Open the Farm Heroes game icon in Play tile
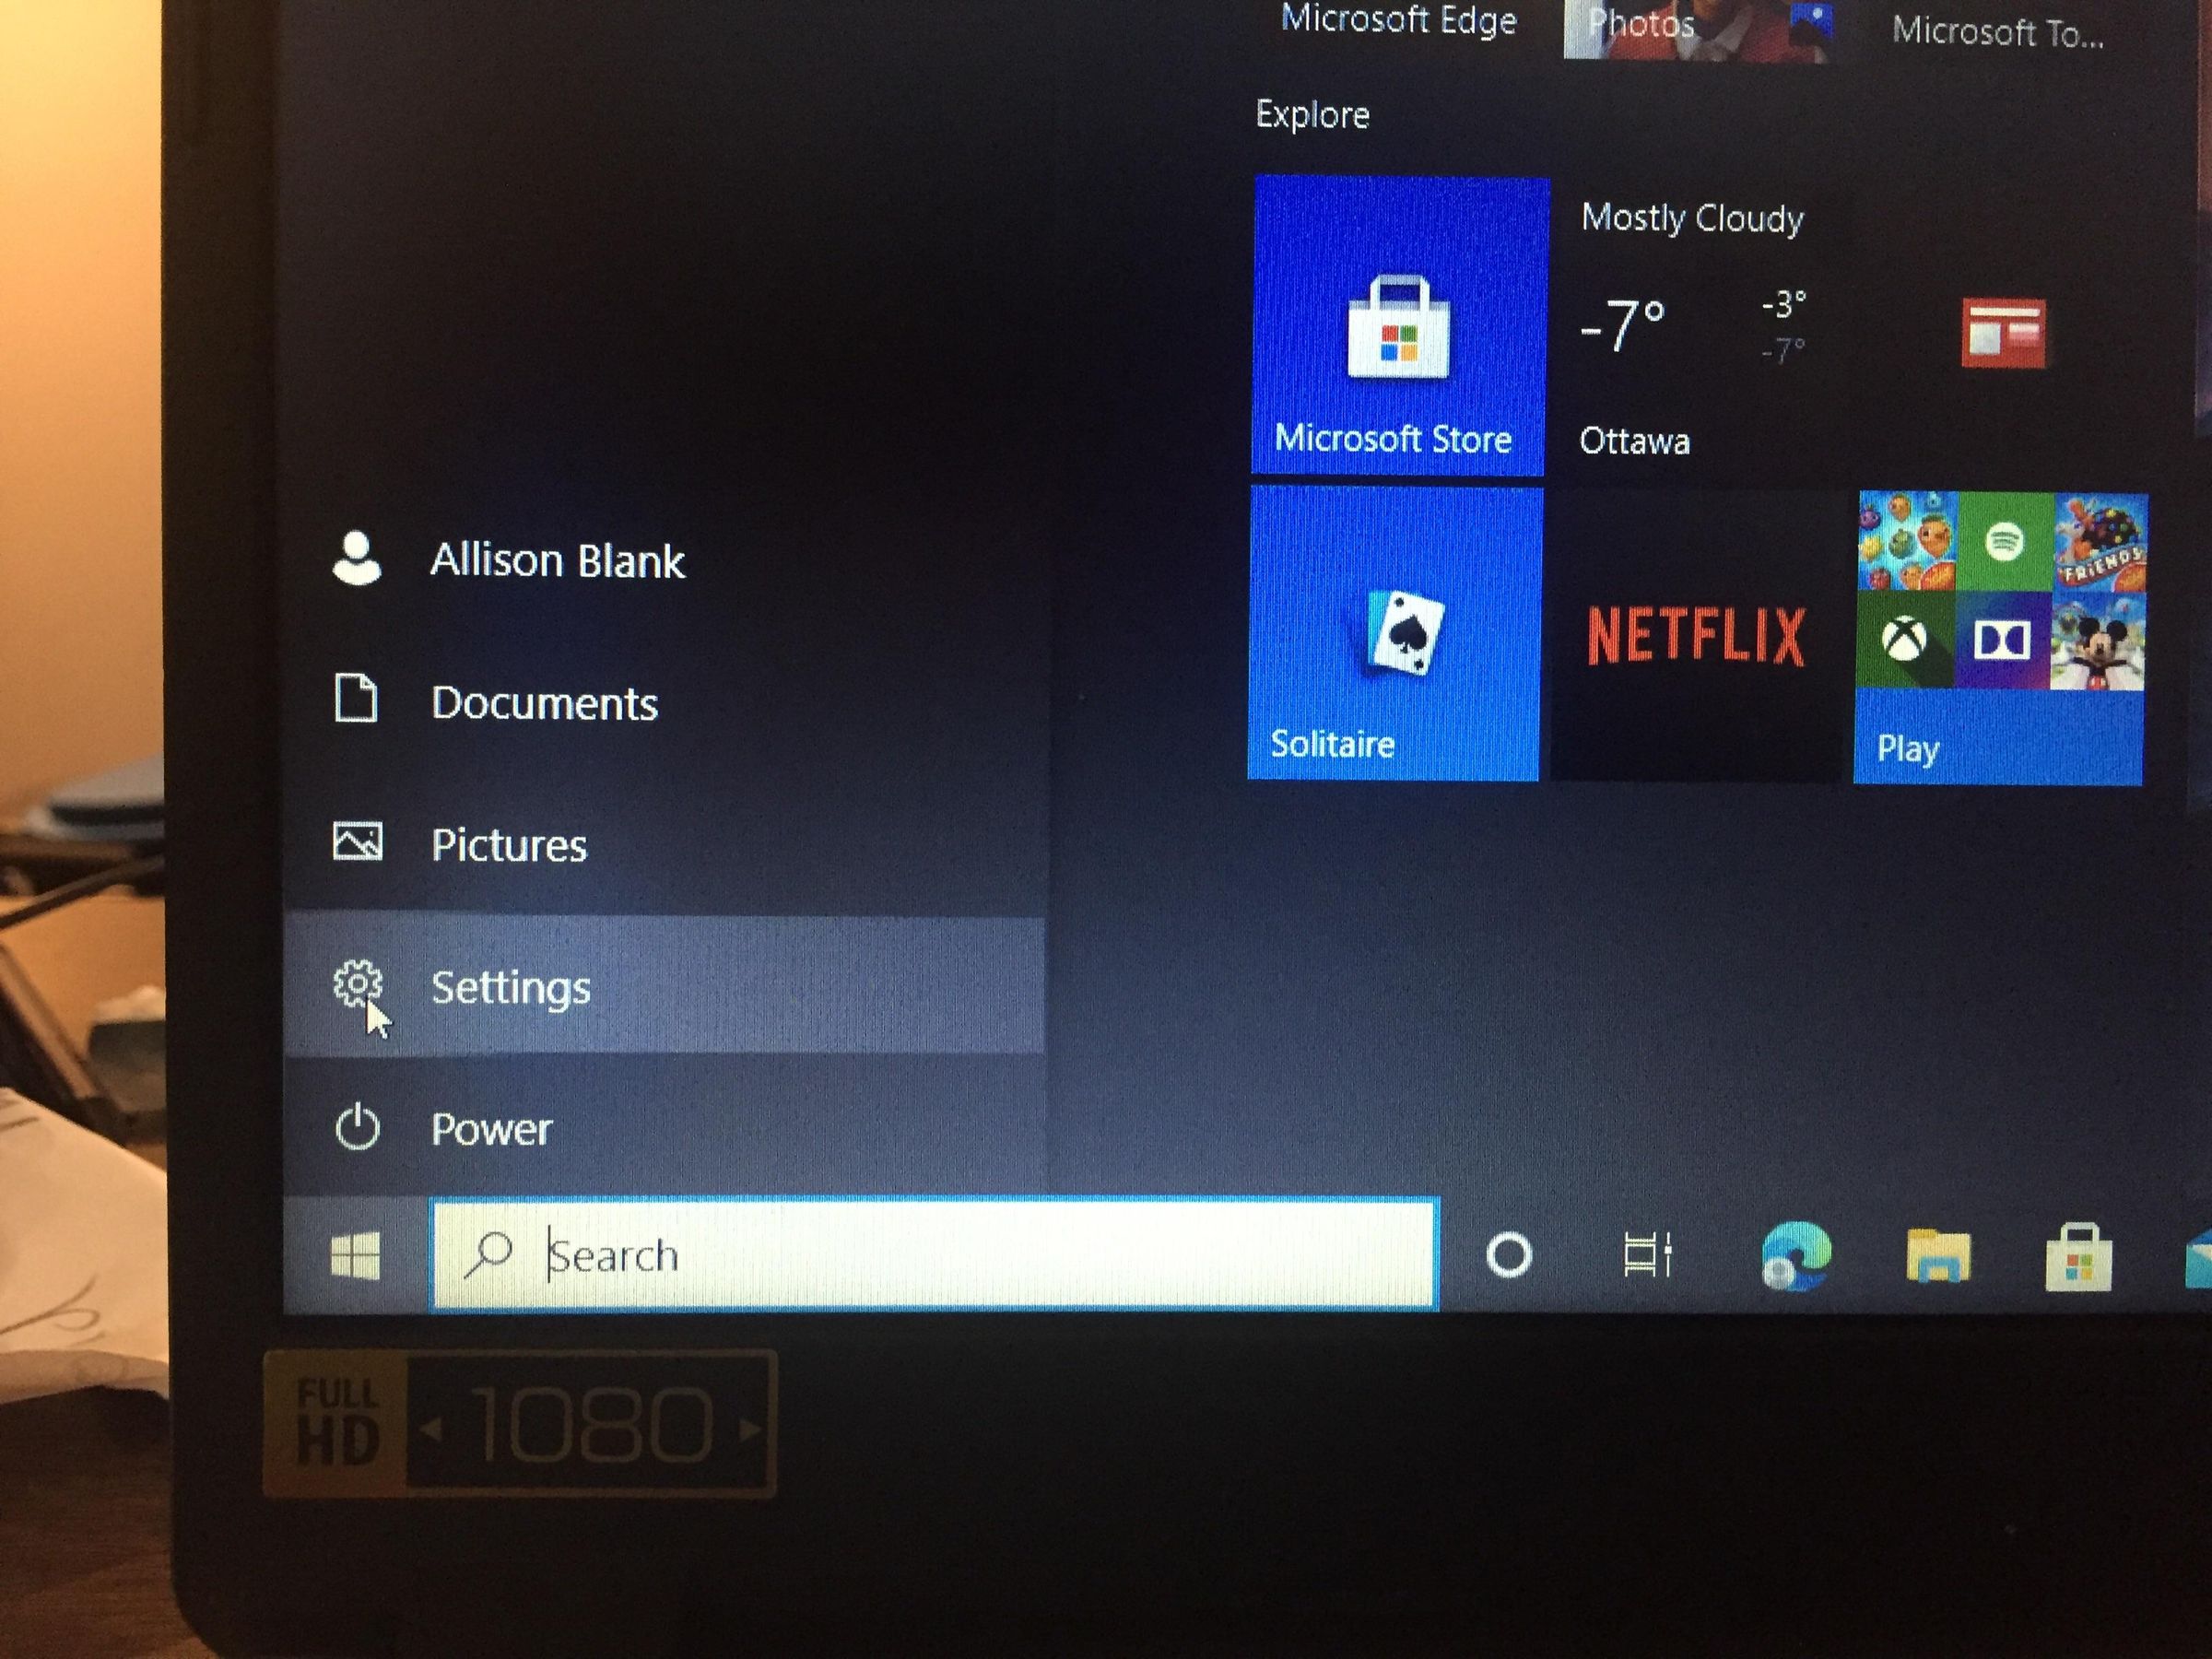This screenshot has width=2212, height=1659. point(1908,541)
